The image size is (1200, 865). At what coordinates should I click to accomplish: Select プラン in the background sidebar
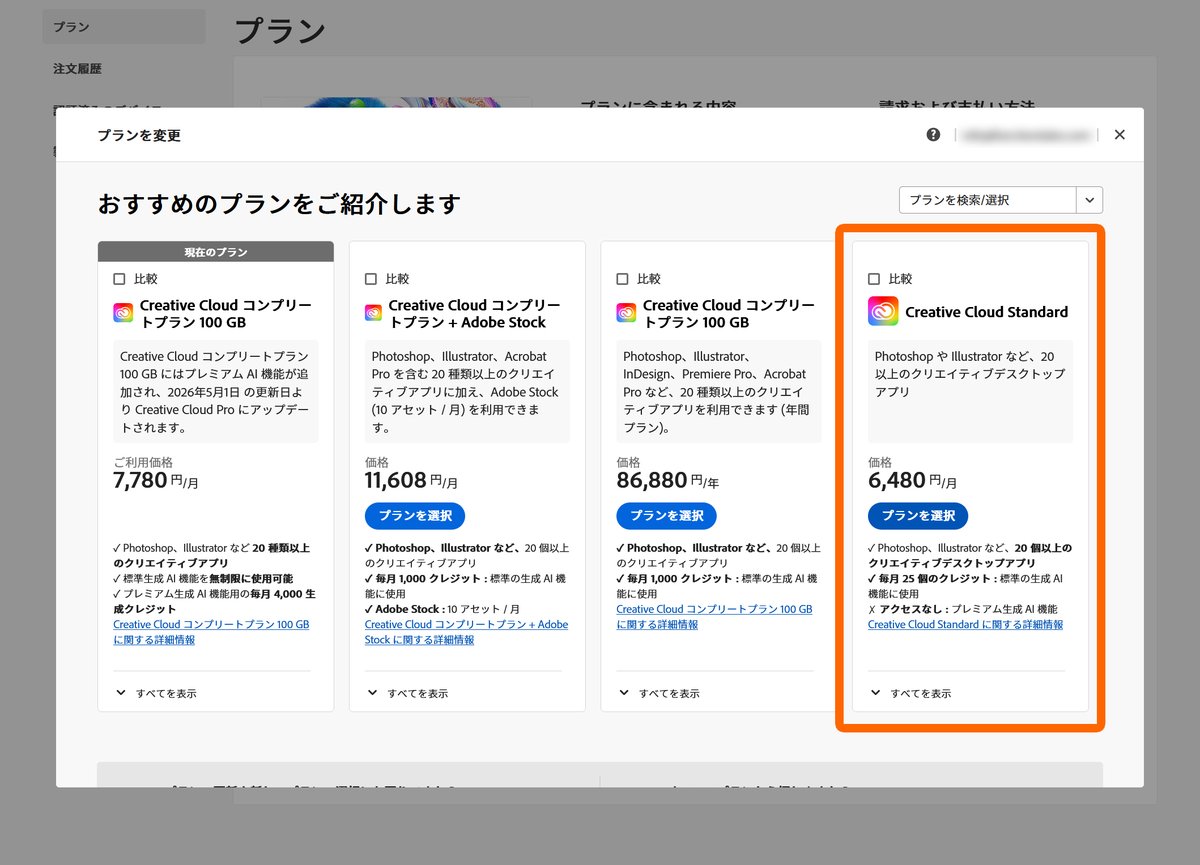(x=124, y=27)
